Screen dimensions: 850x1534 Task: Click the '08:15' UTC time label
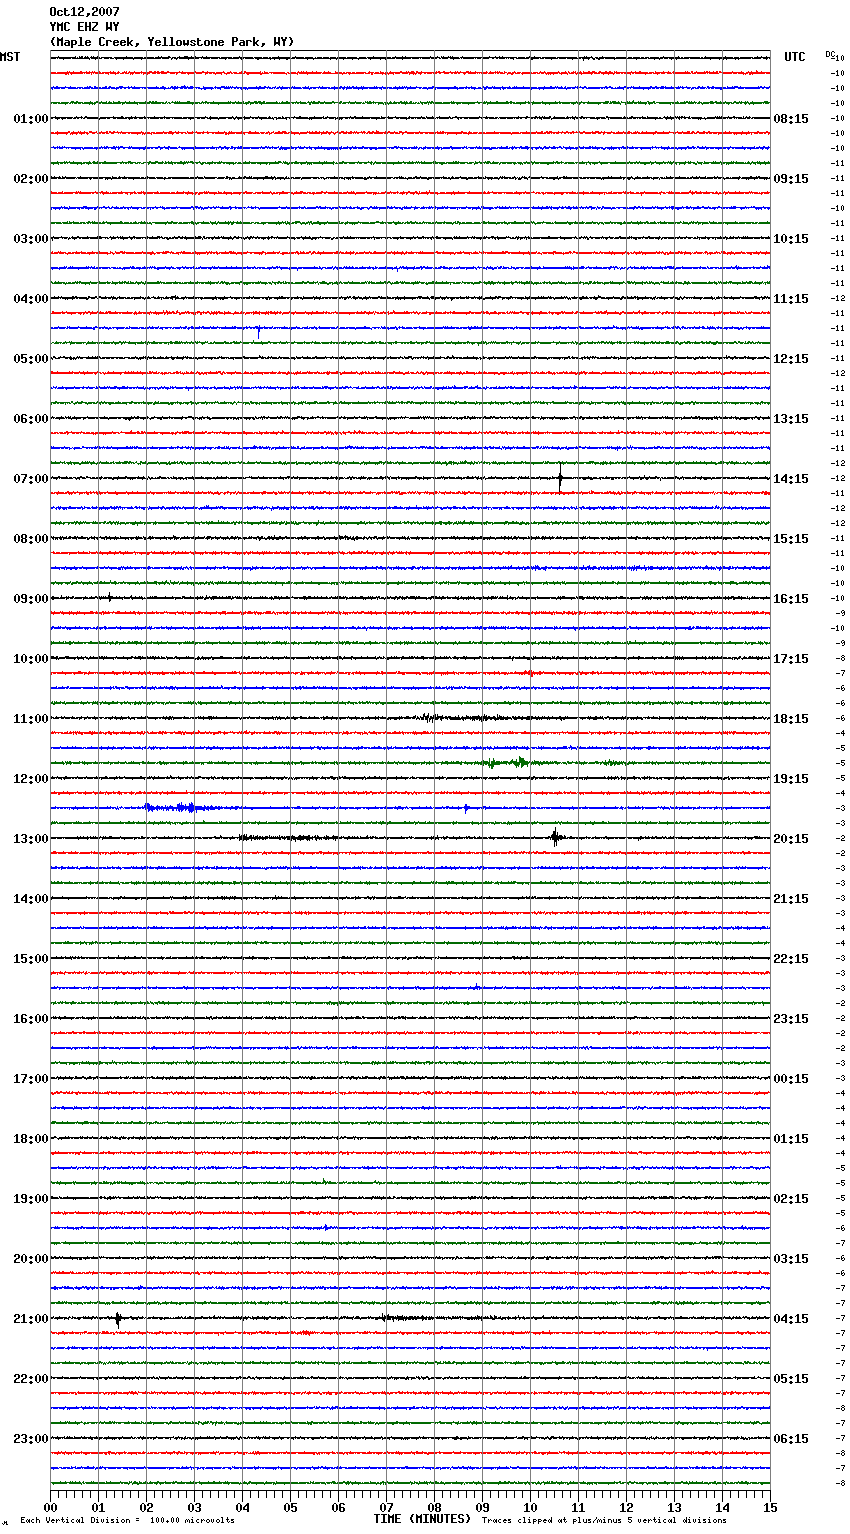[x=791, y=119]
